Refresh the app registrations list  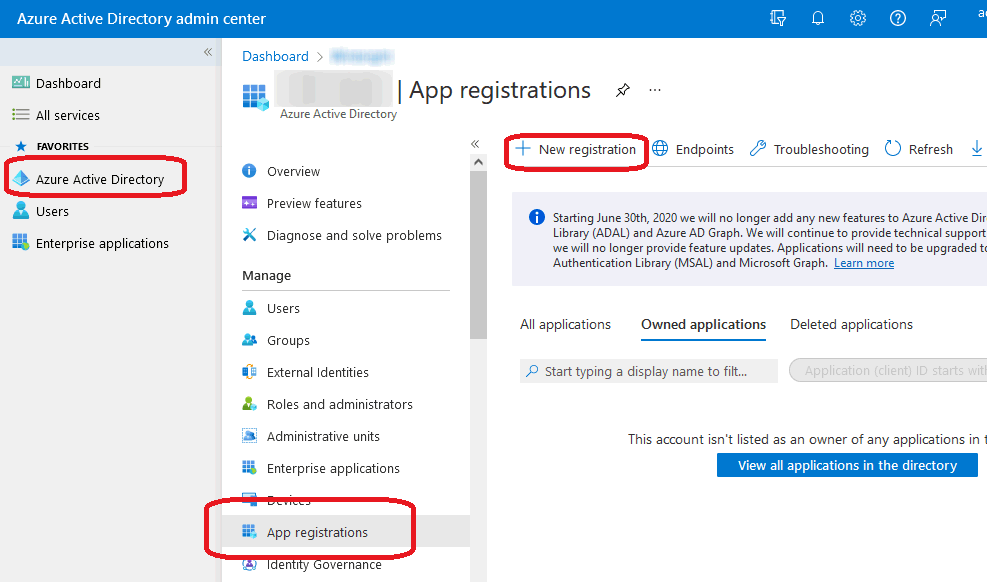coord(919,150)
